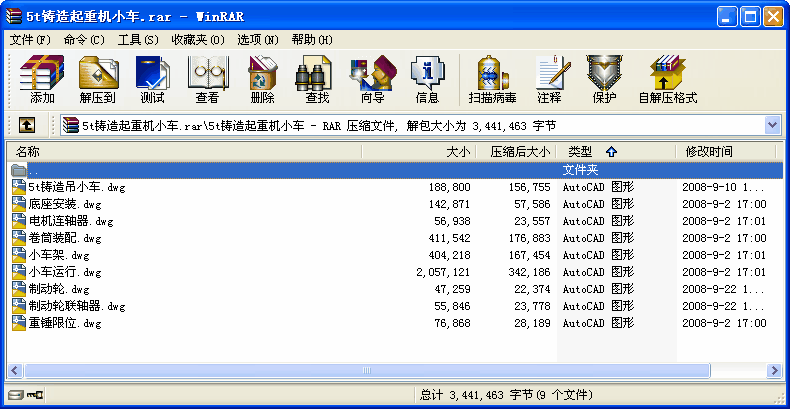Open the 命令(C) menu
The image size is (790, 409).
[x=84, y=40]
